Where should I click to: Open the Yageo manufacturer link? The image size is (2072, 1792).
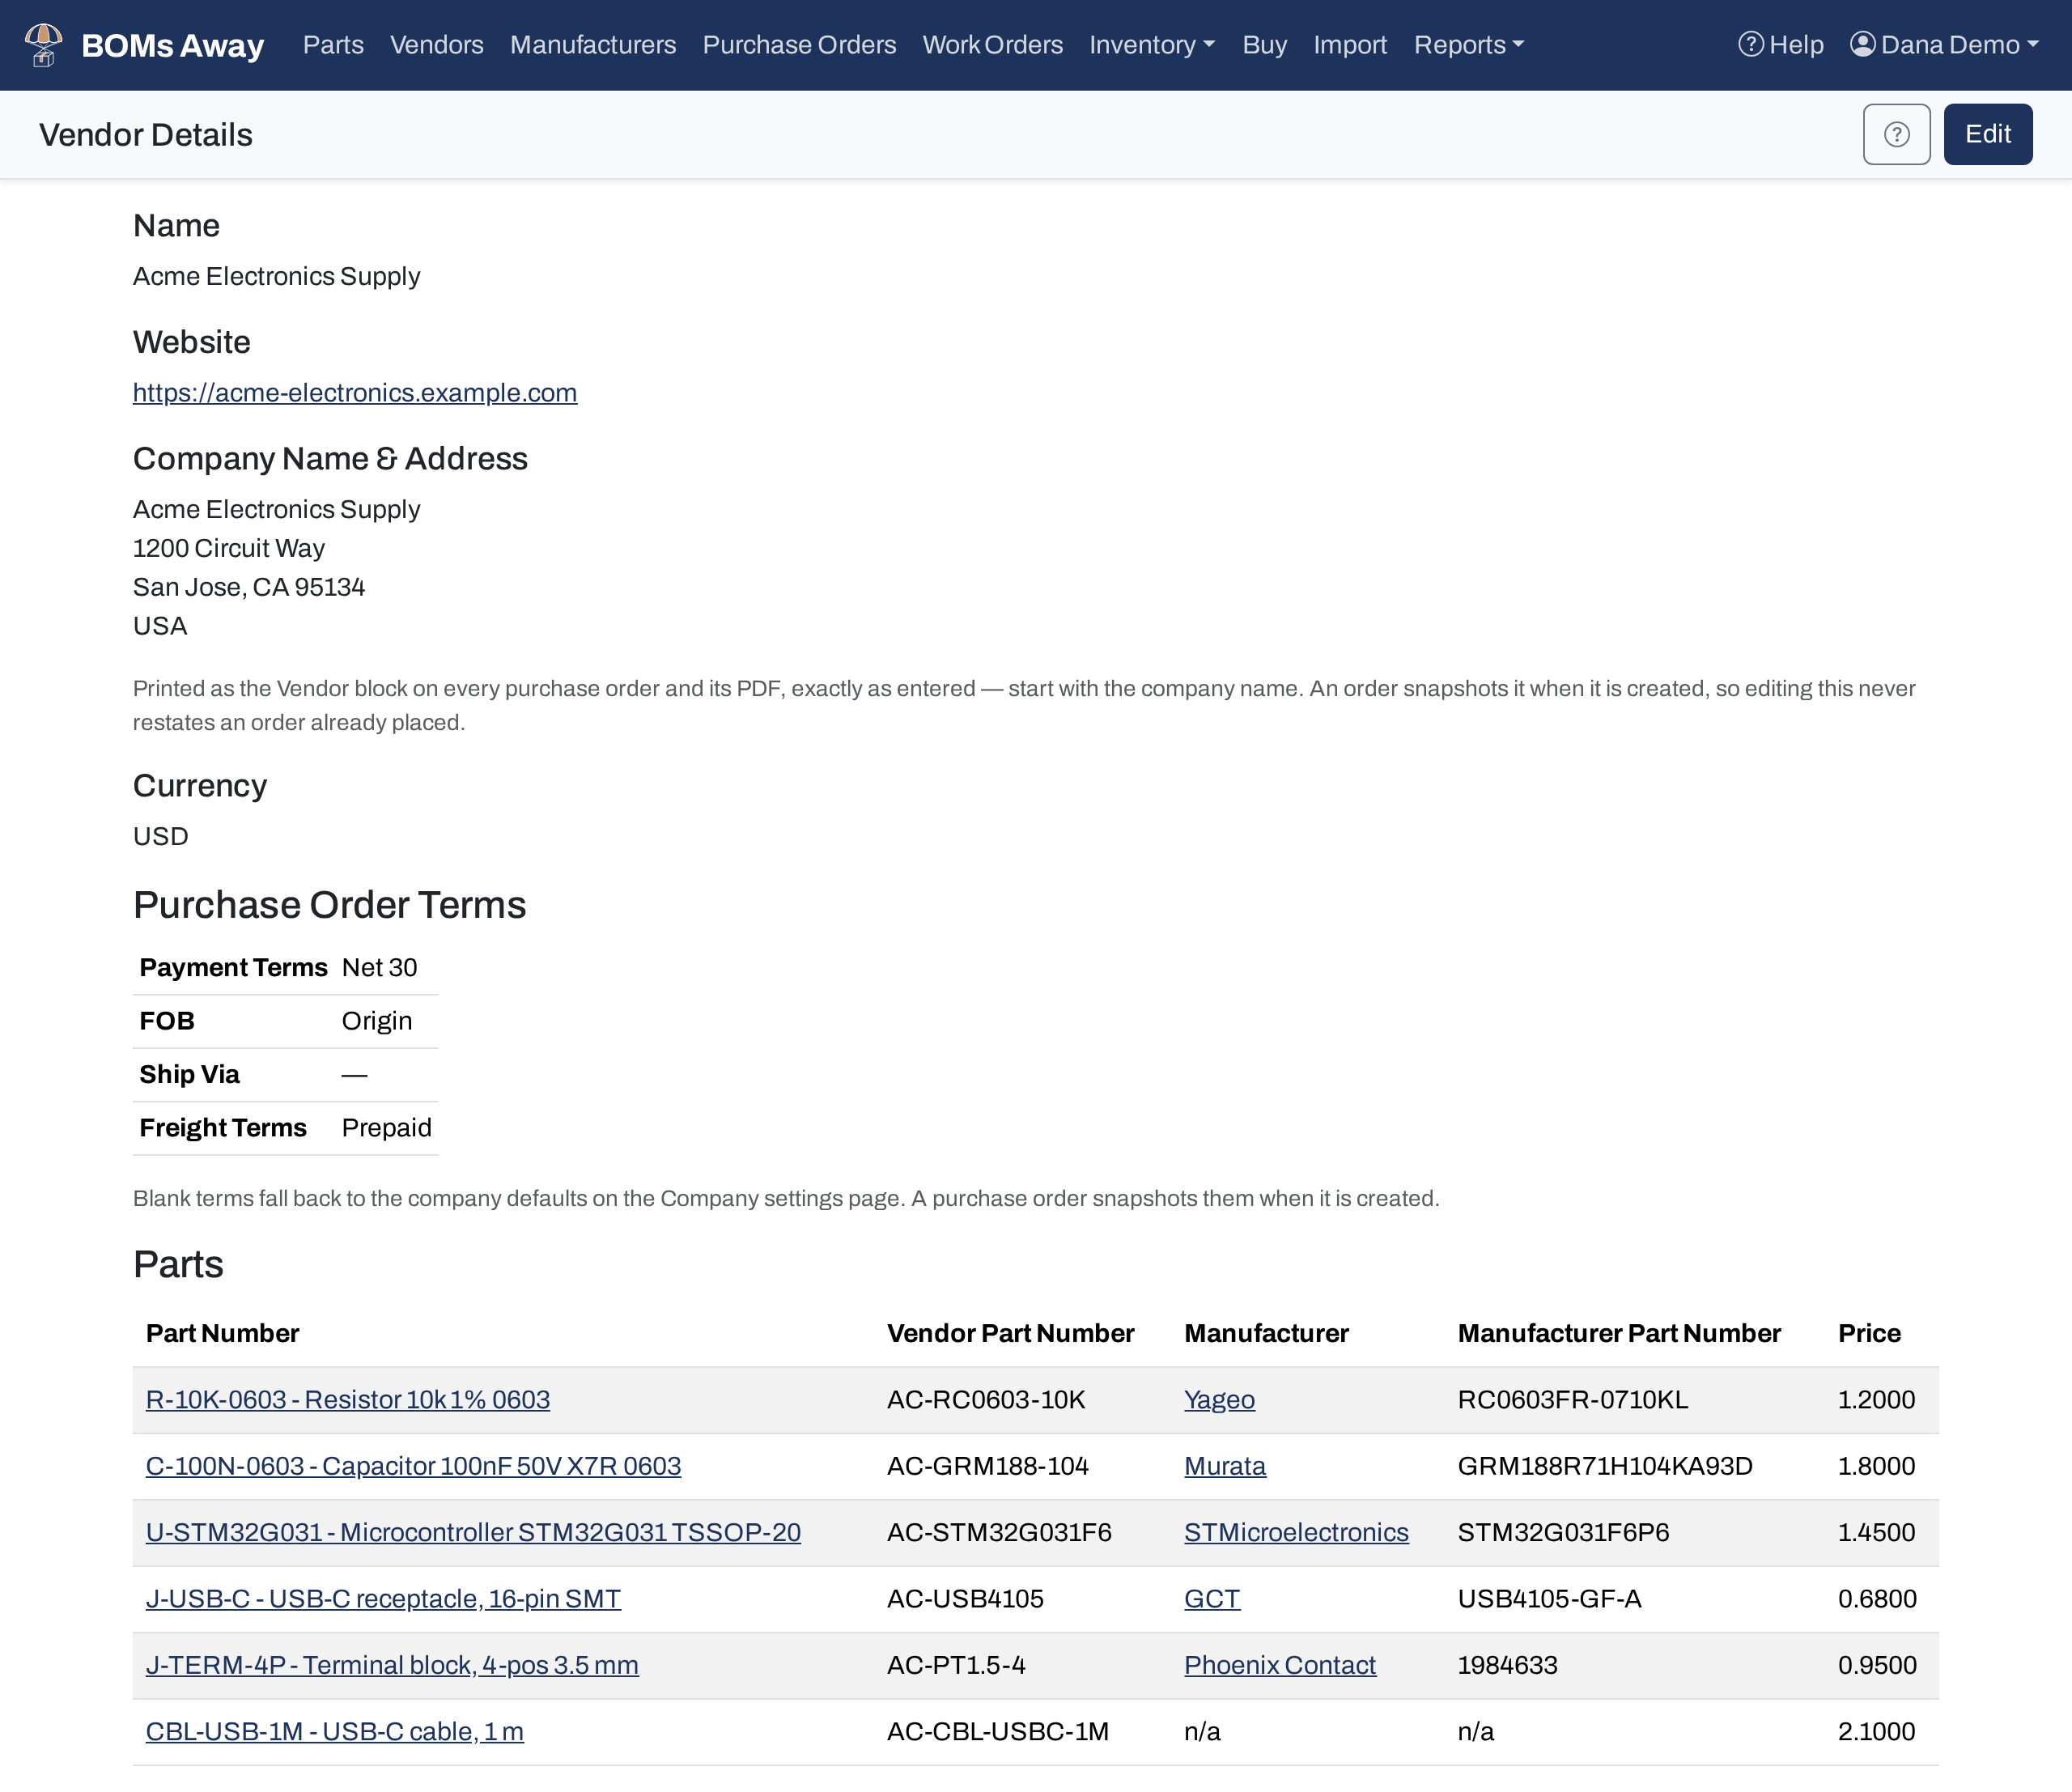click(1219, 1399)
